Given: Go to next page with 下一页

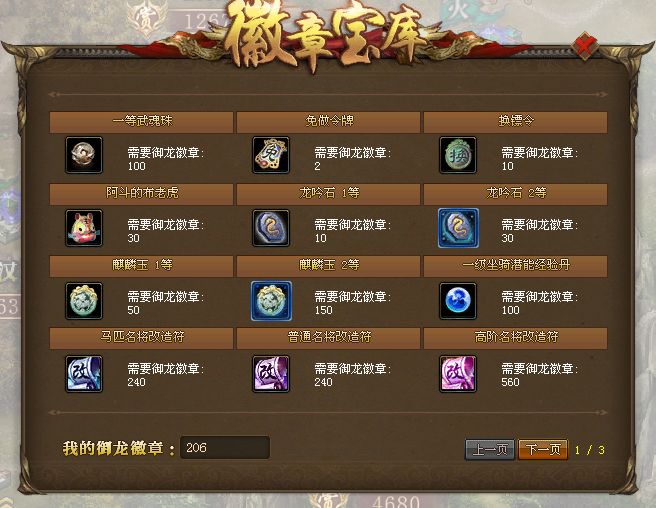Looking at the screenshot, I should (x=543, y=450).
